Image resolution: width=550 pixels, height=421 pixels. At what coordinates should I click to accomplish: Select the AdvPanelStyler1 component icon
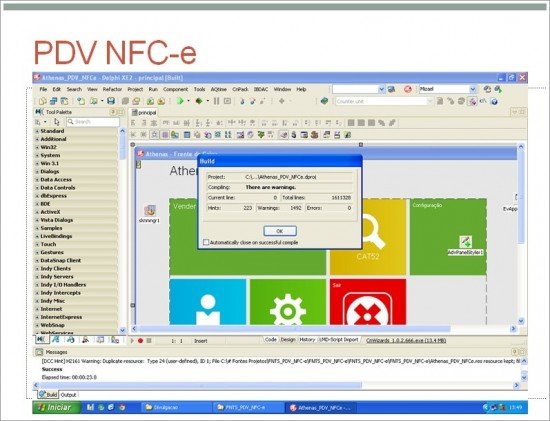pos(465,242)
